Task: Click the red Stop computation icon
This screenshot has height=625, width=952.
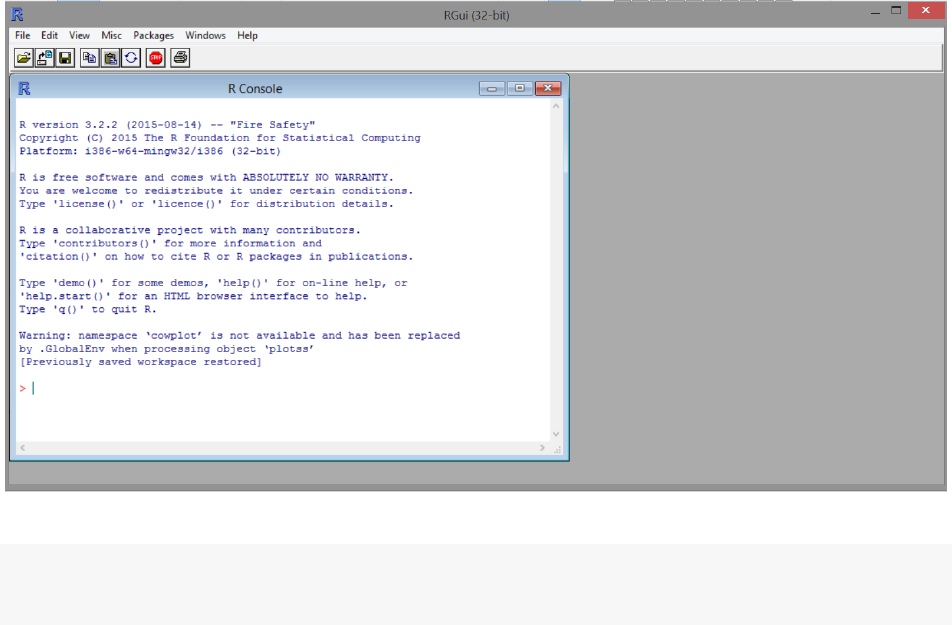Action: (x=155, y=58)
